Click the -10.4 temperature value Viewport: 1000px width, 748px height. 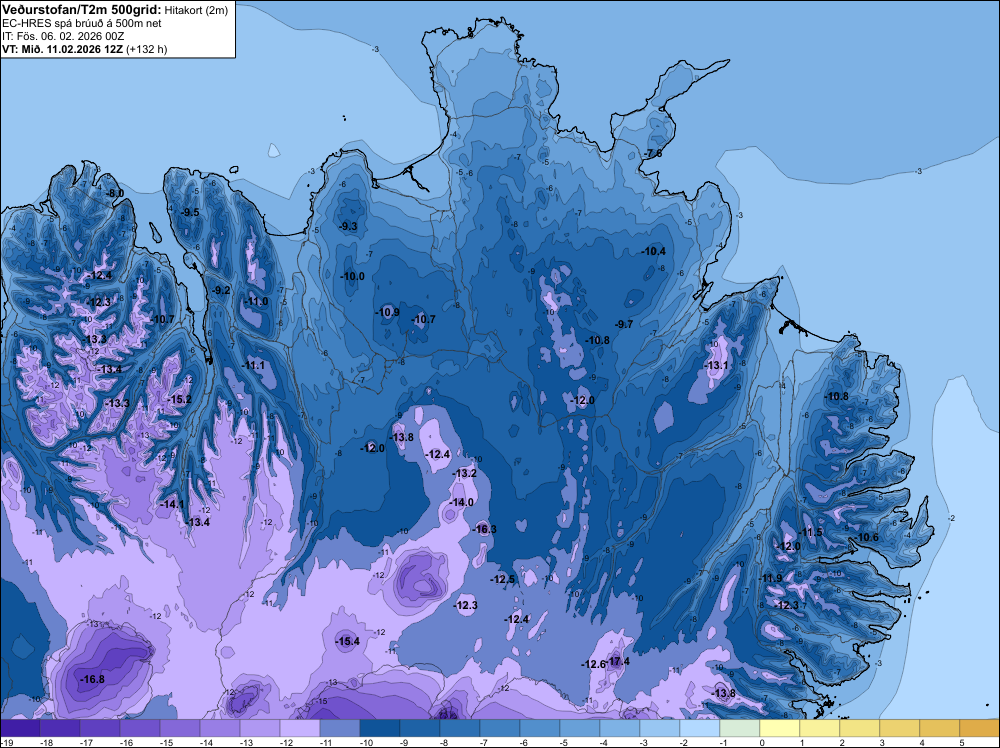point(654,251)
